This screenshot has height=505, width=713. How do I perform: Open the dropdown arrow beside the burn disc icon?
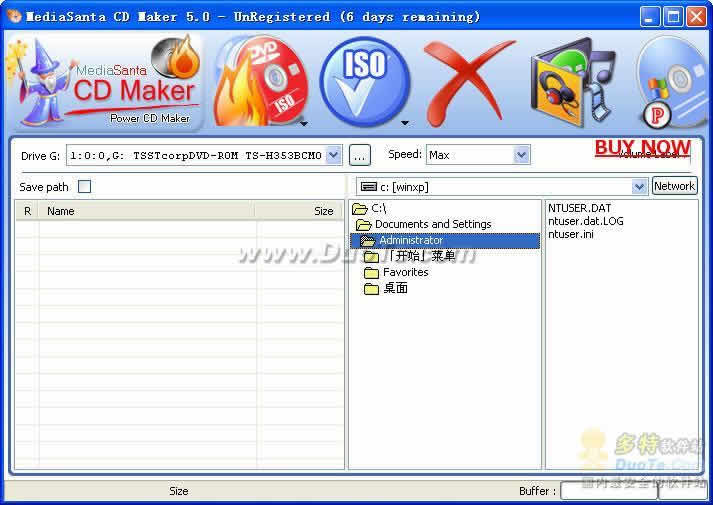coord(304,123)
